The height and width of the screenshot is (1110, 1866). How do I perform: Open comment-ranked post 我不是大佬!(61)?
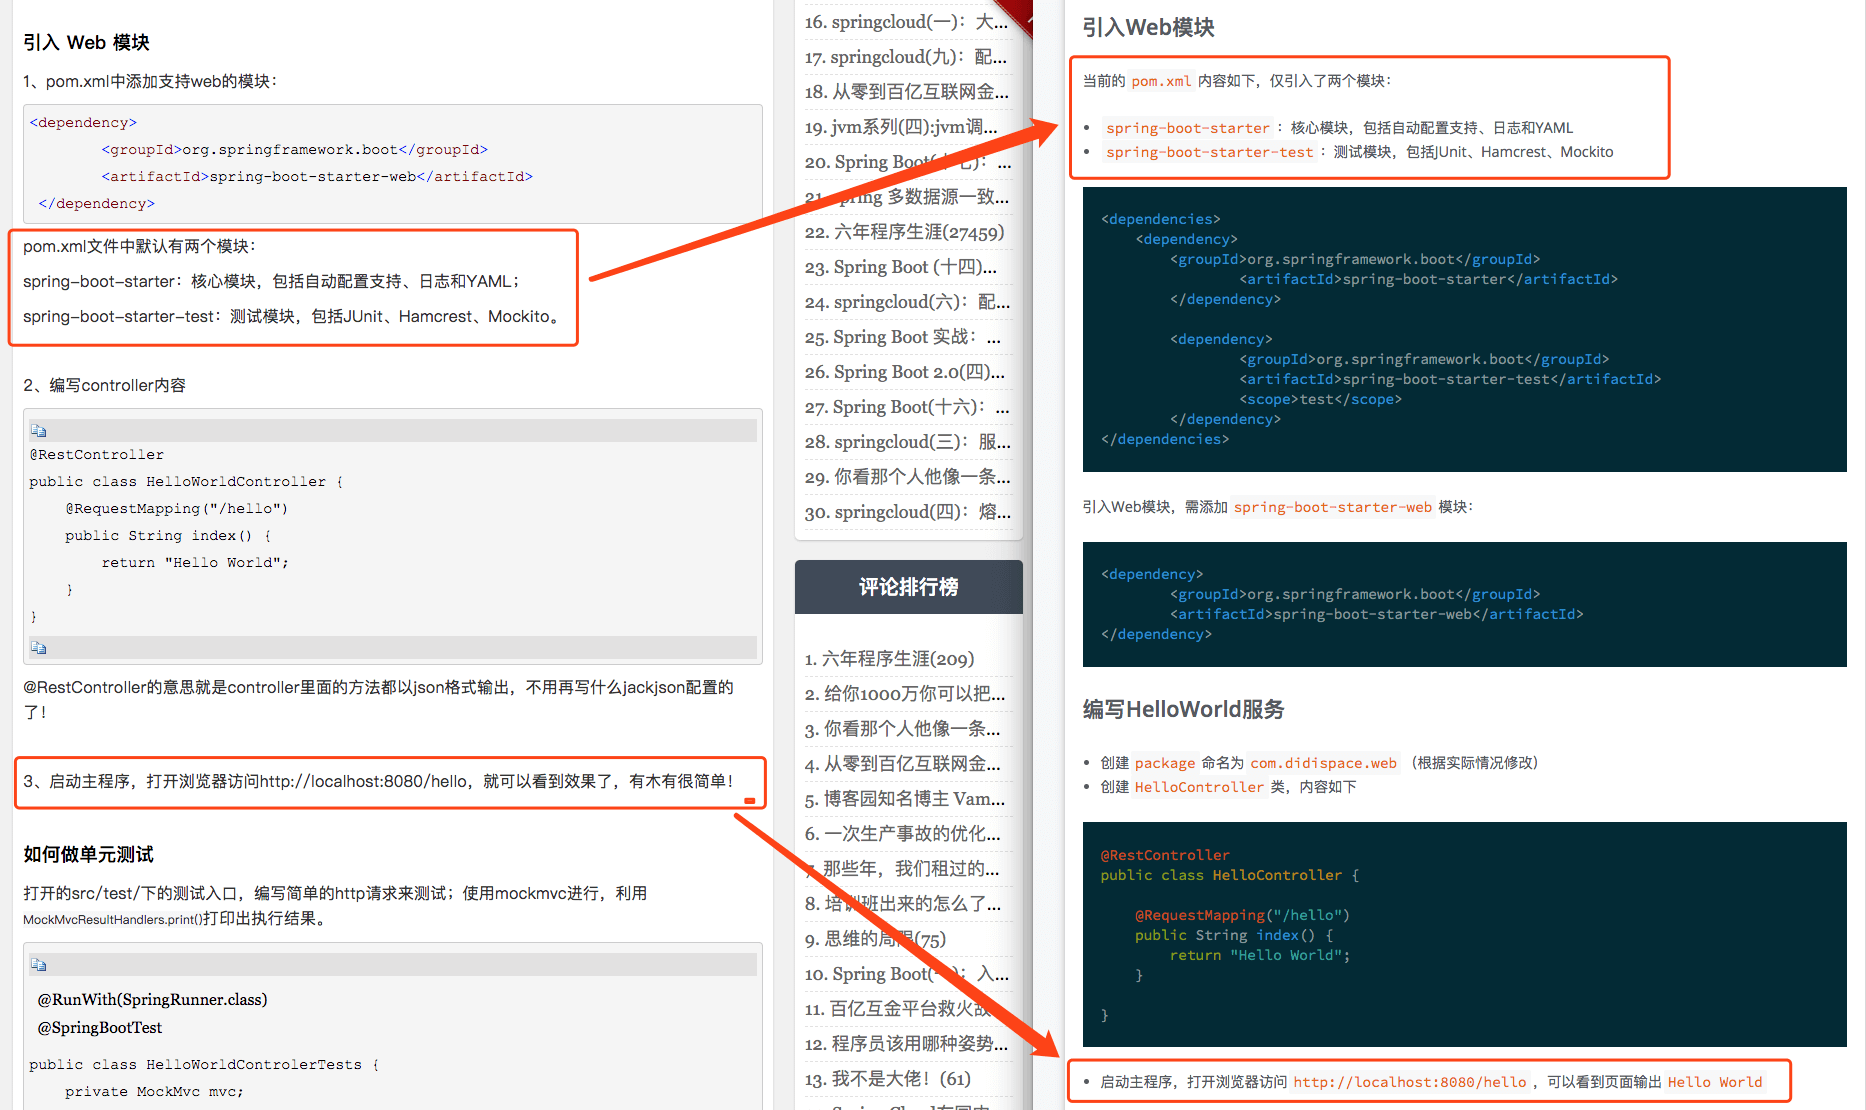click(887, 1079)
